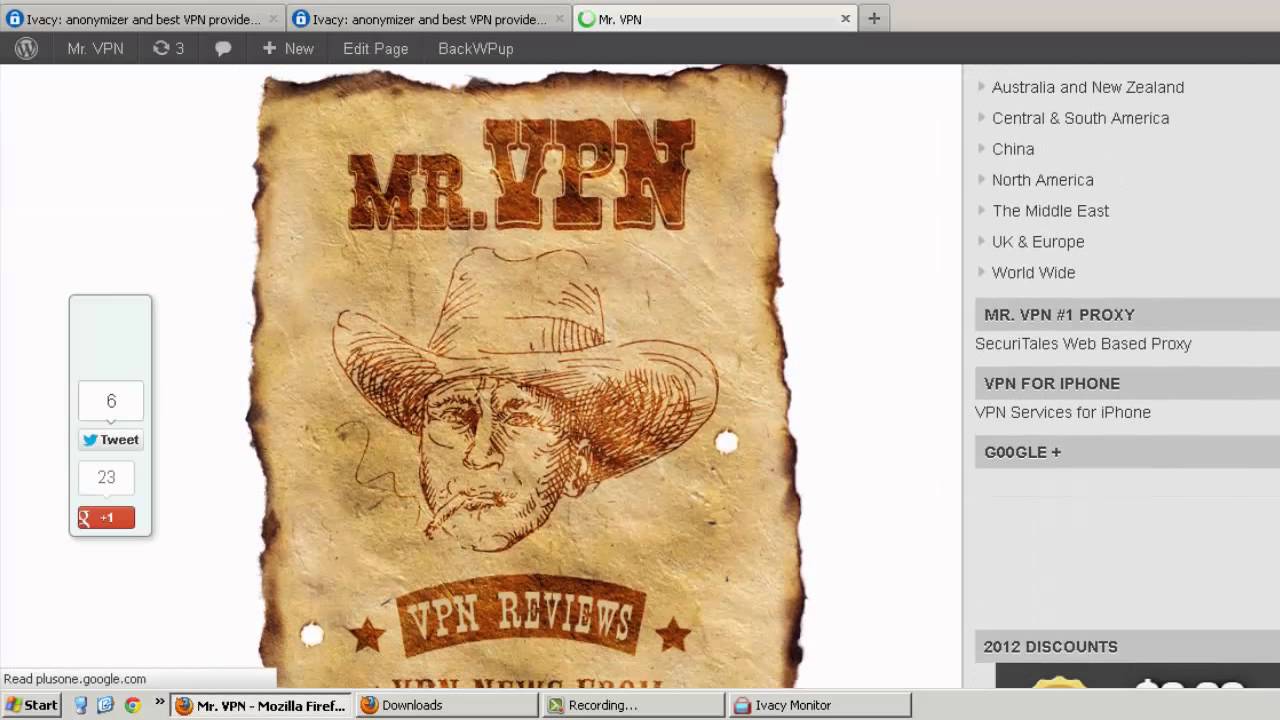The height and width of the screenshot is (720, 1280).
Task: Click the +1 count 23 bubble
Action: coord(106,478)
